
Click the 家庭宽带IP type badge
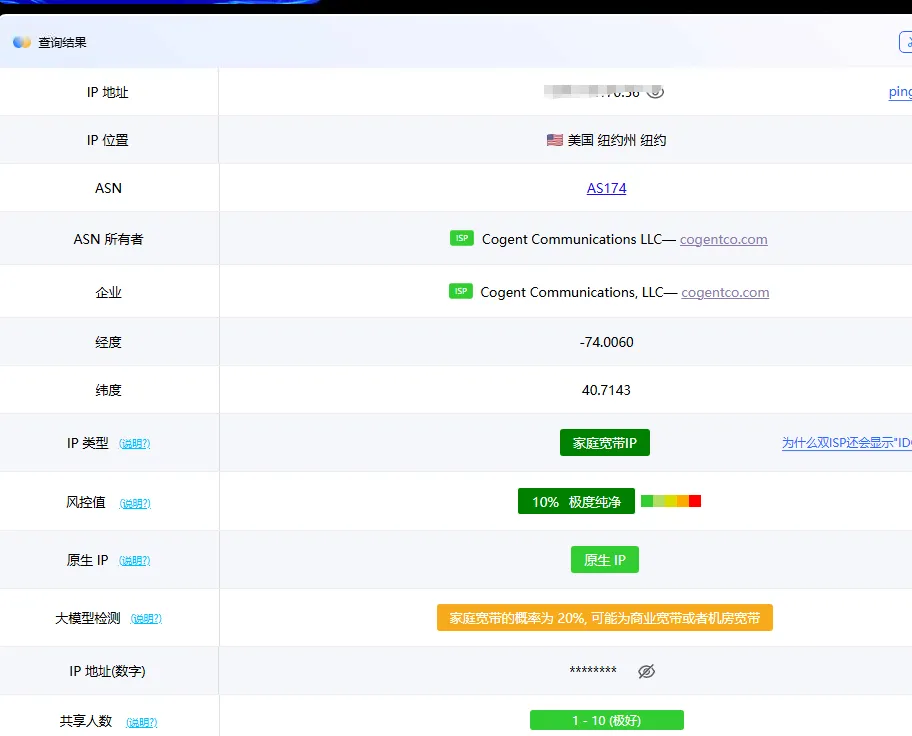[x=605, y=443]
